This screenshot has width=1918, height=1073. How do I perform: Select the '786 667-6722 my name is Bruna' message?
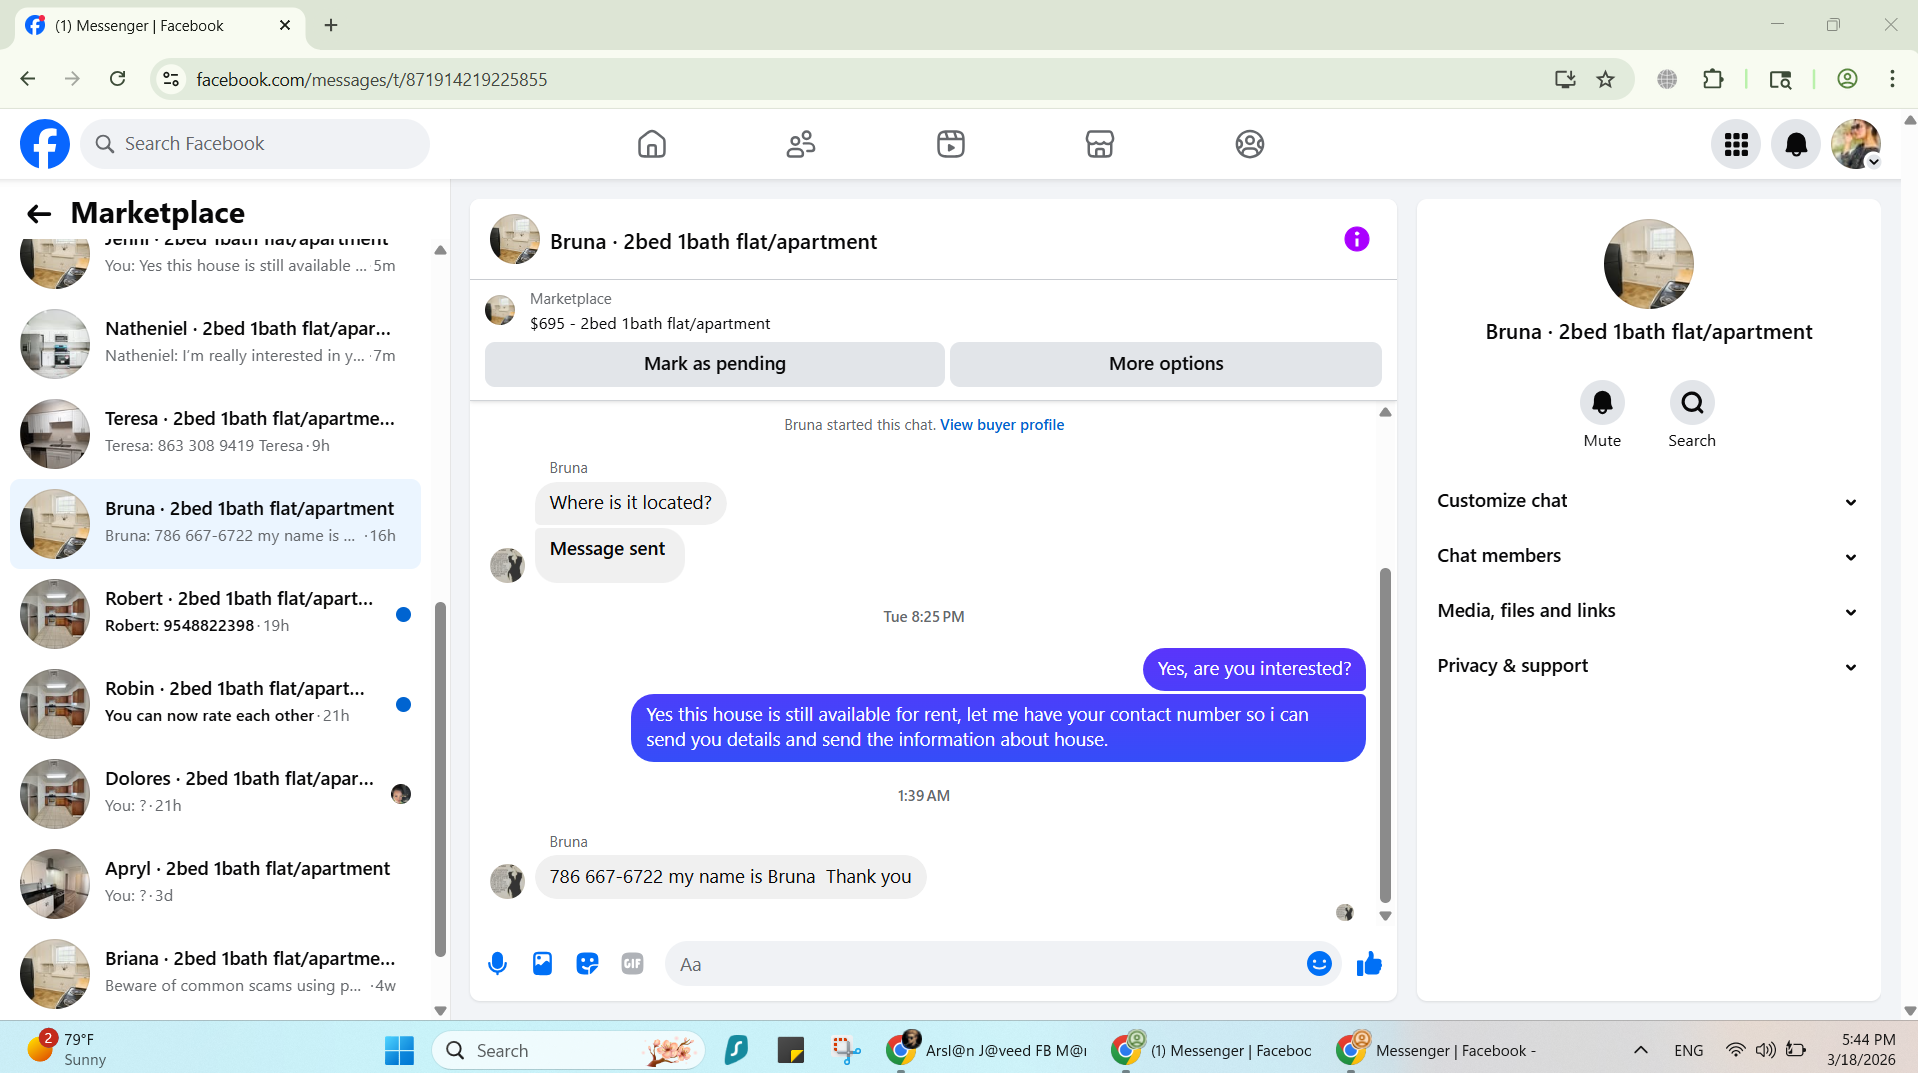(730, 877)
